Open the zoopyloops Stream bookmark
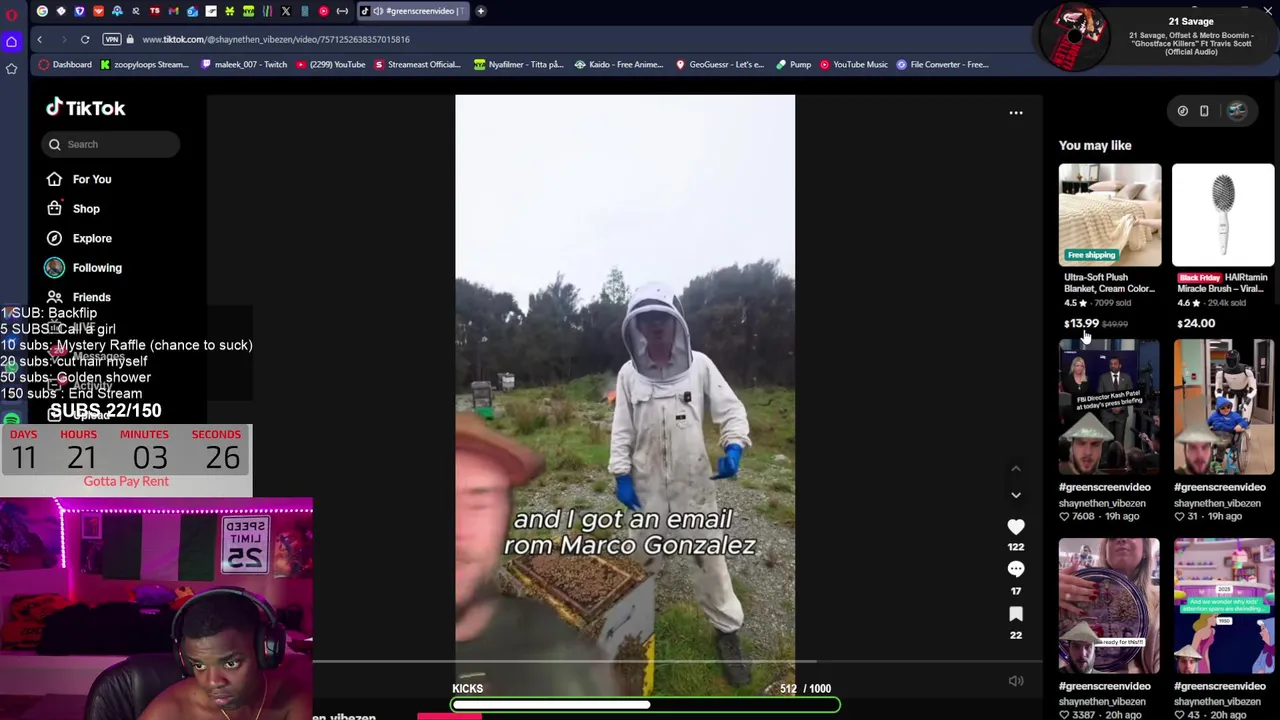Image resolution: width=1280 pixels, height=720 pixels. click(144, 64)
